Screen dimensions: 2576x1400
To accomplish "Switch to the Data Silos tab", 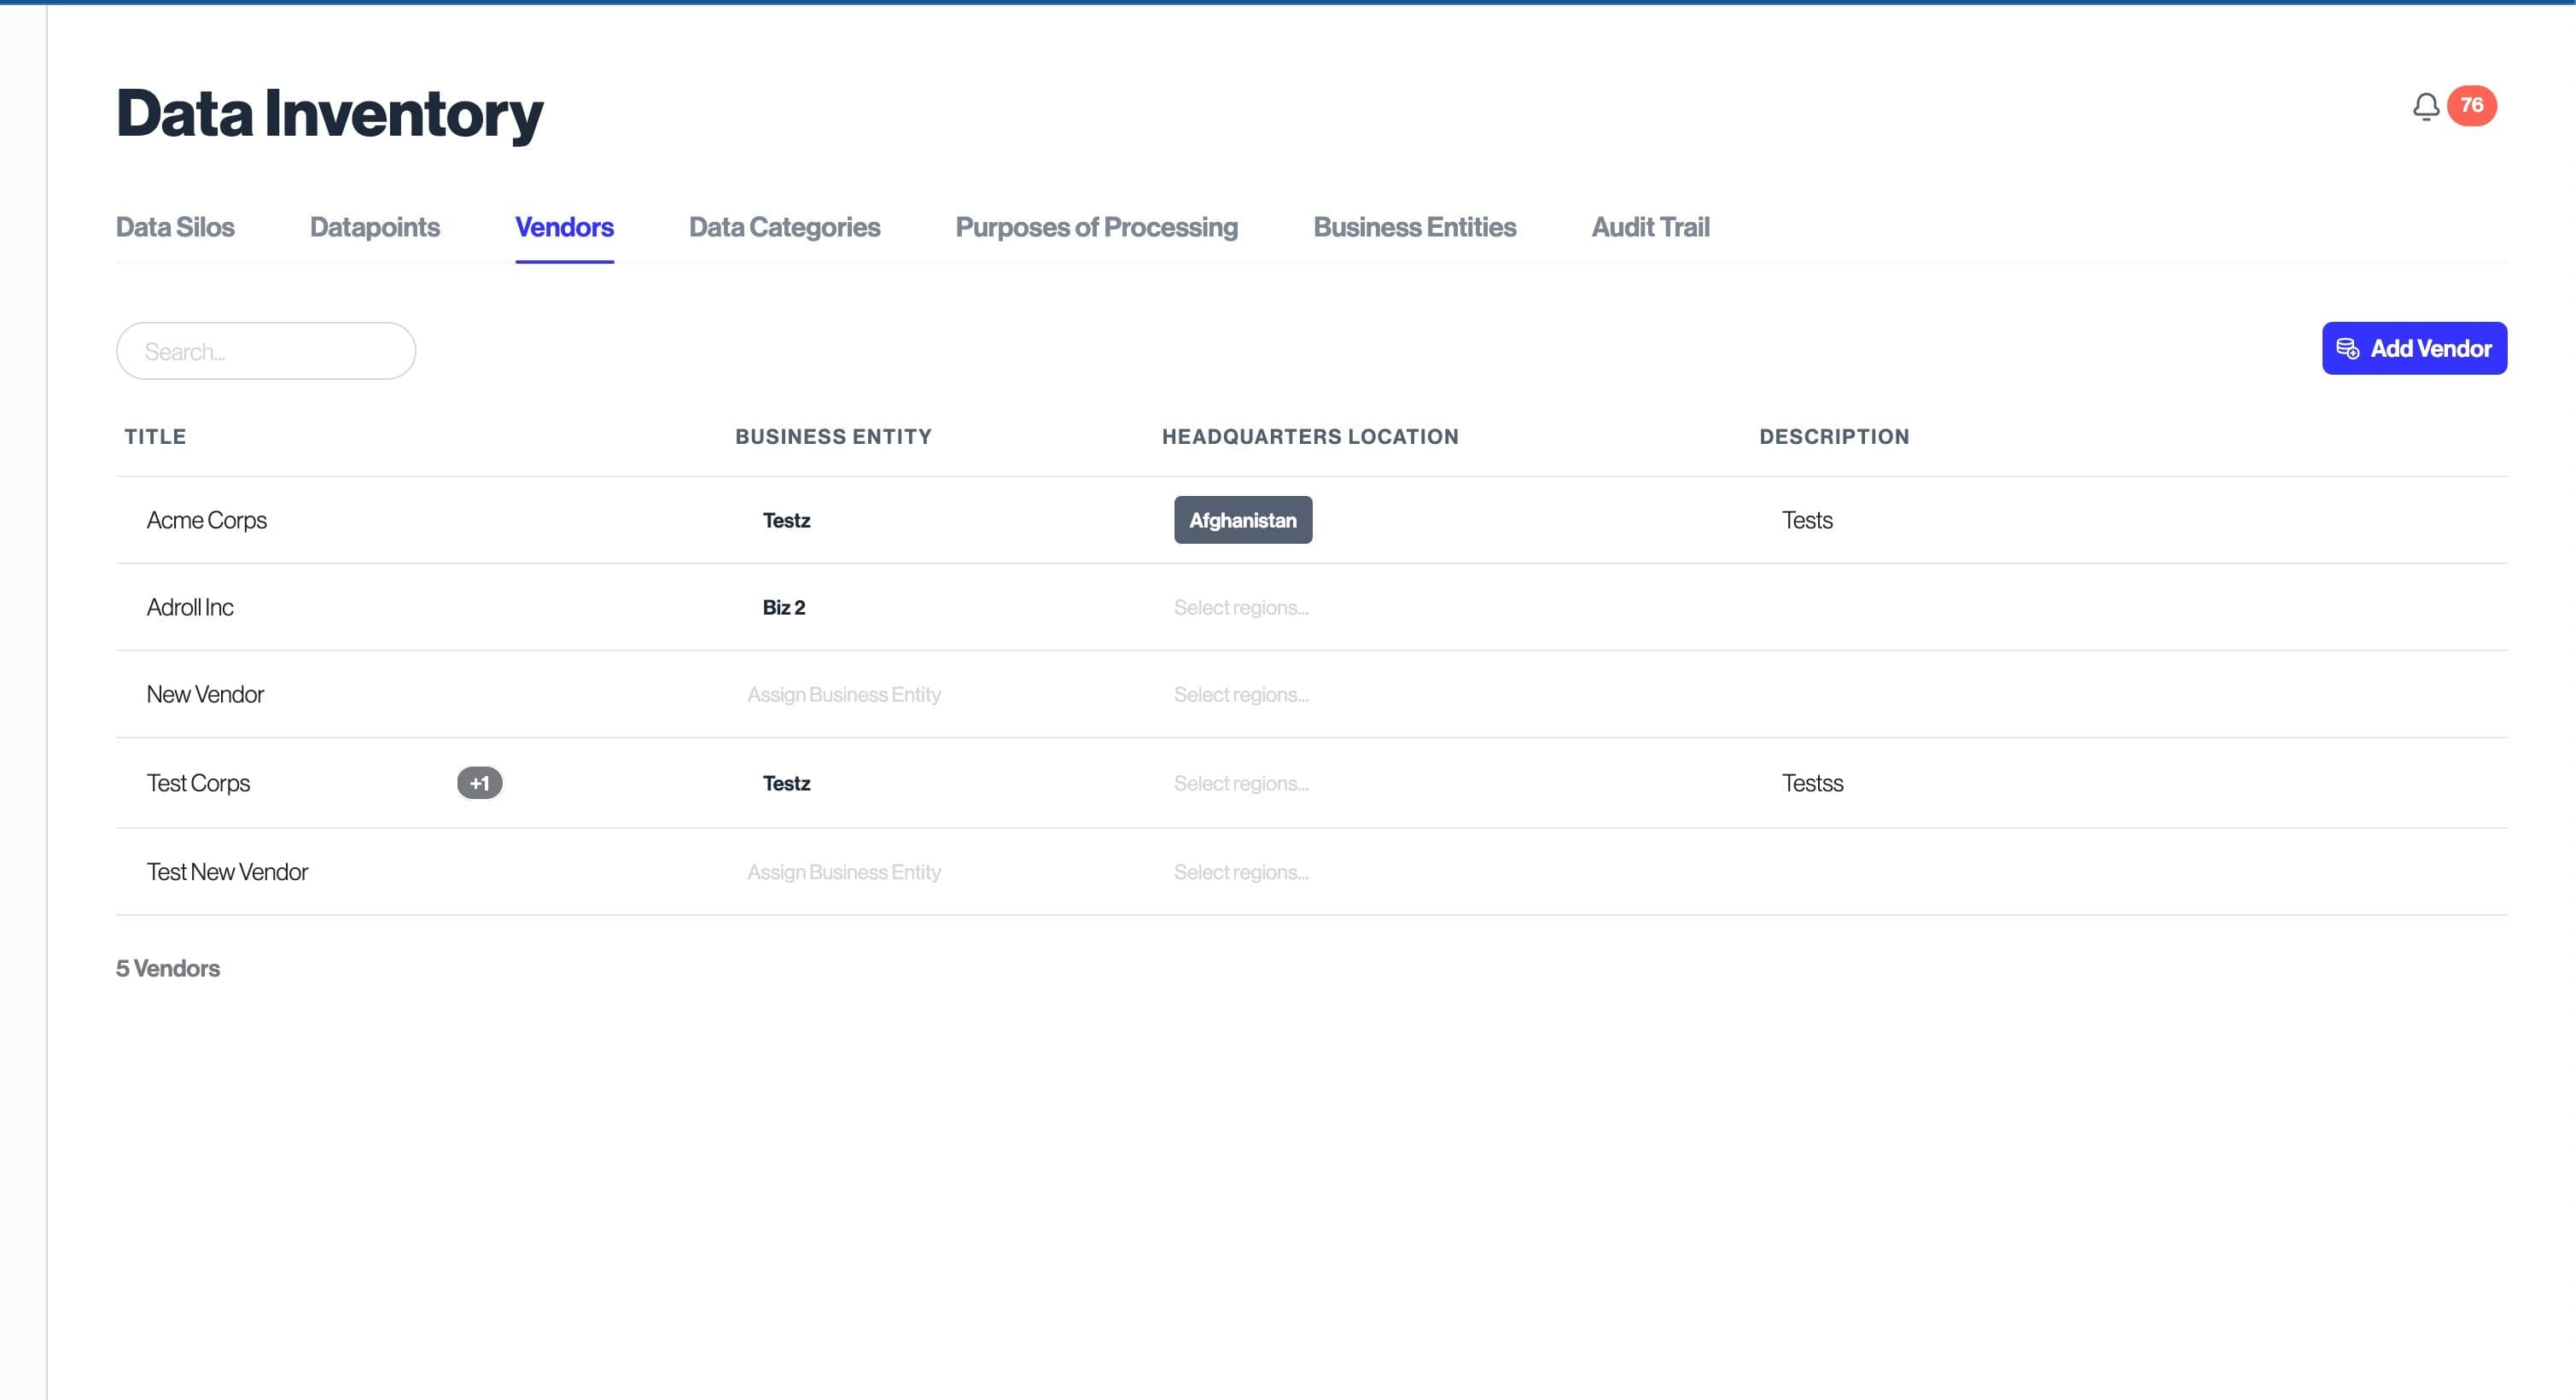I will coord(175,227).
